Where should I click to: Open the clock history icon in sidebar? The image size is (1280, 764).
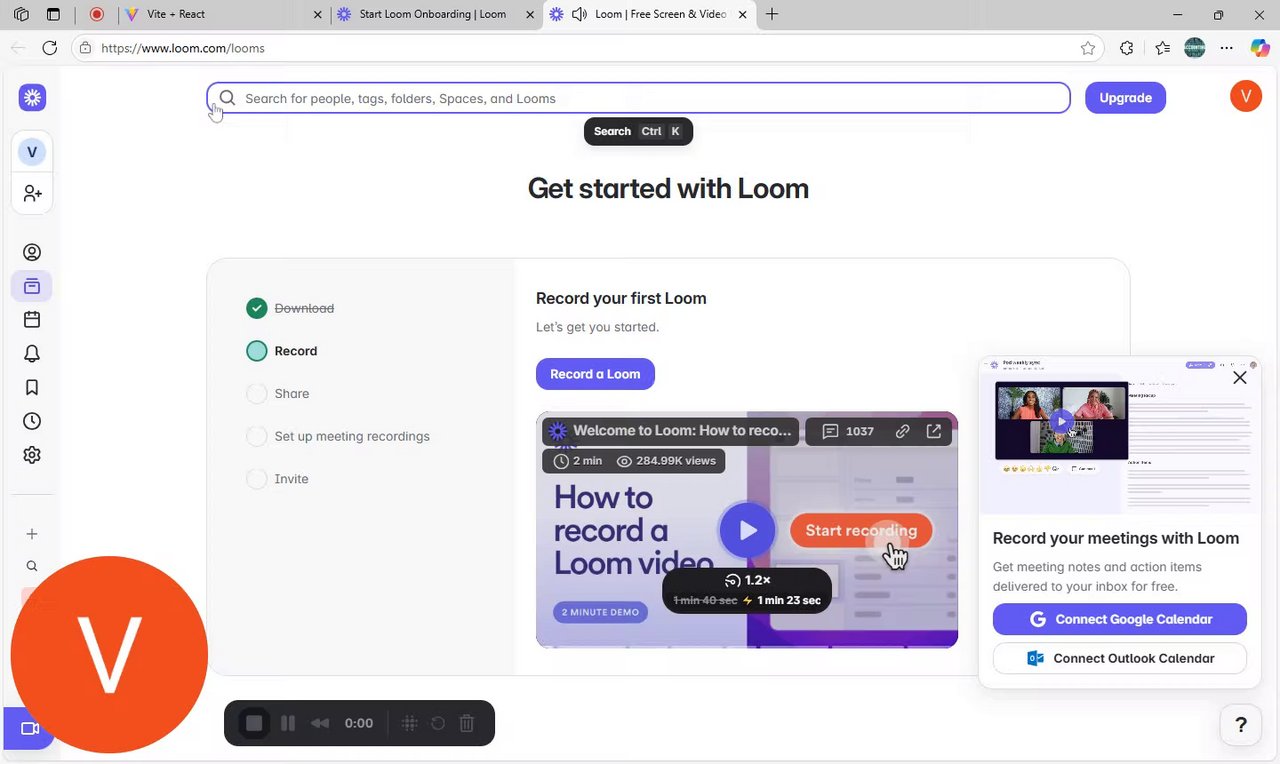click(32, 421)
